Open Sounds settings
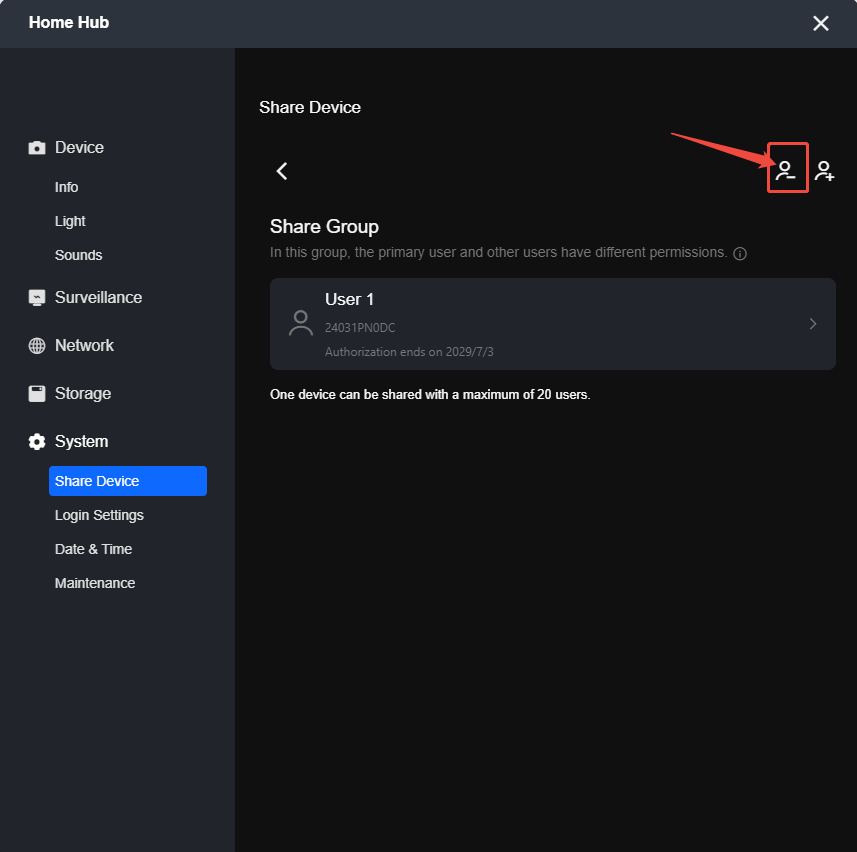 78,255
